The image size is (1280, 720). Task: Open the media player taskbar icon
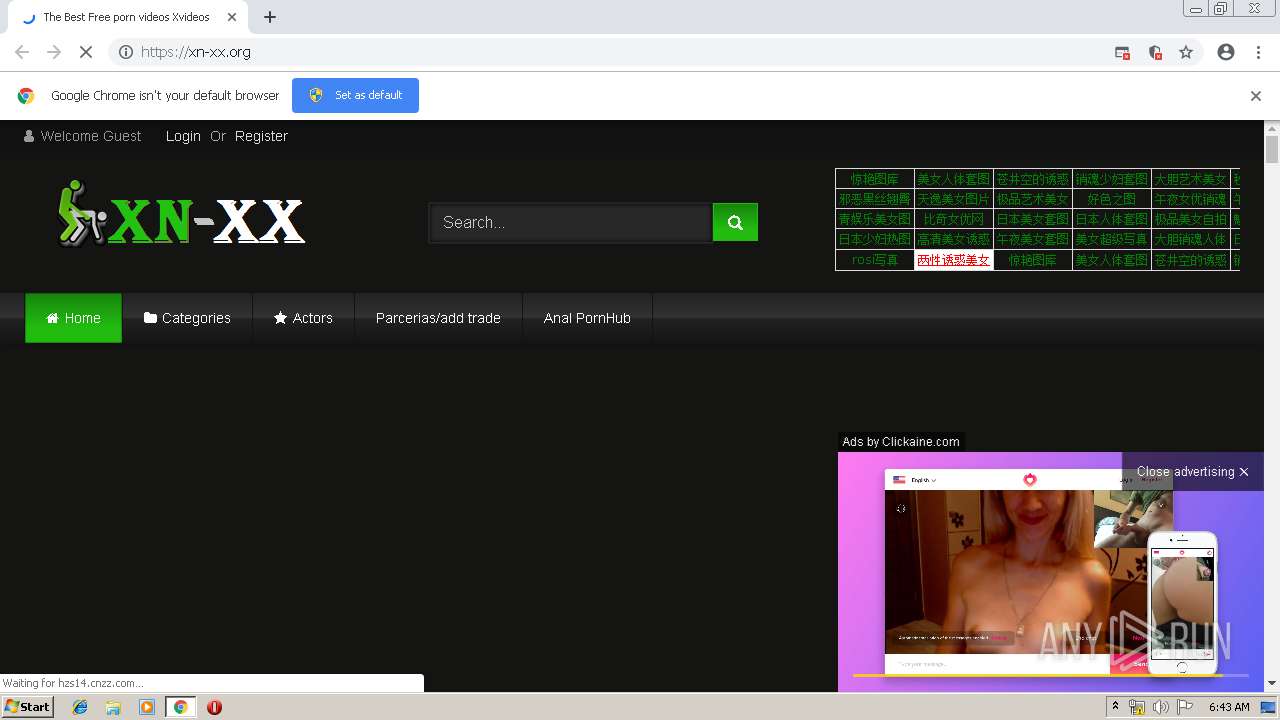[147, 707]
